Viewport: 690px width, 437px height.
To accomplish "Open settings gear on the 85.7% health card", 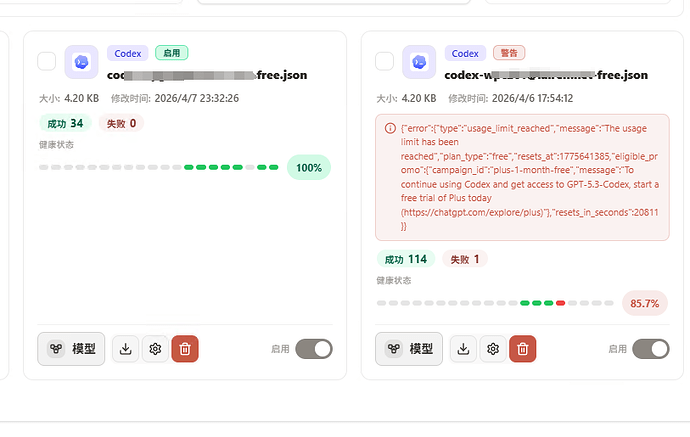I will tap(493, 349).
